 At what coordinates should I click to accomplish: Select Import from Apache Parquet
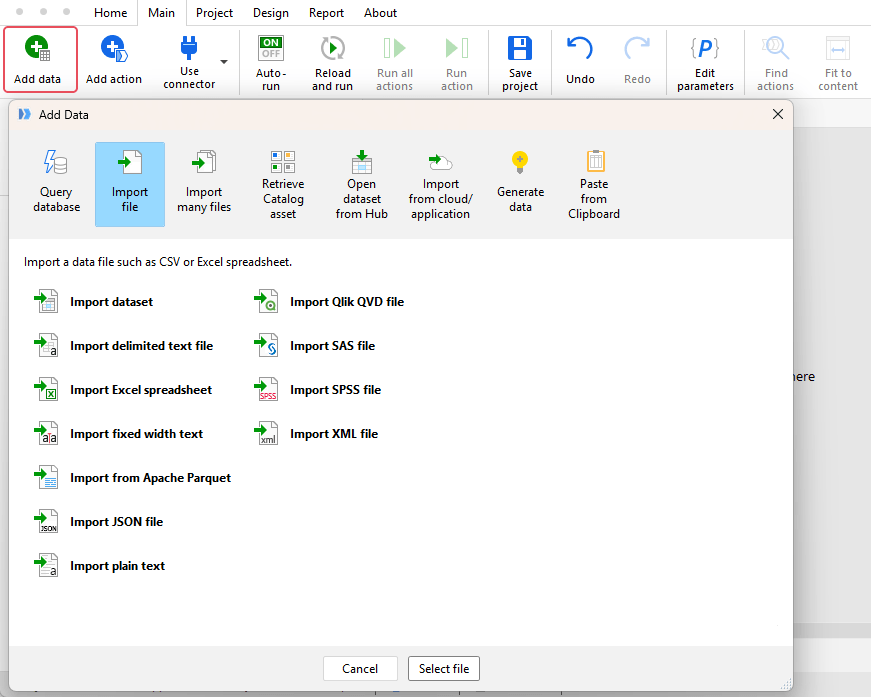click(x=133, y=478)
